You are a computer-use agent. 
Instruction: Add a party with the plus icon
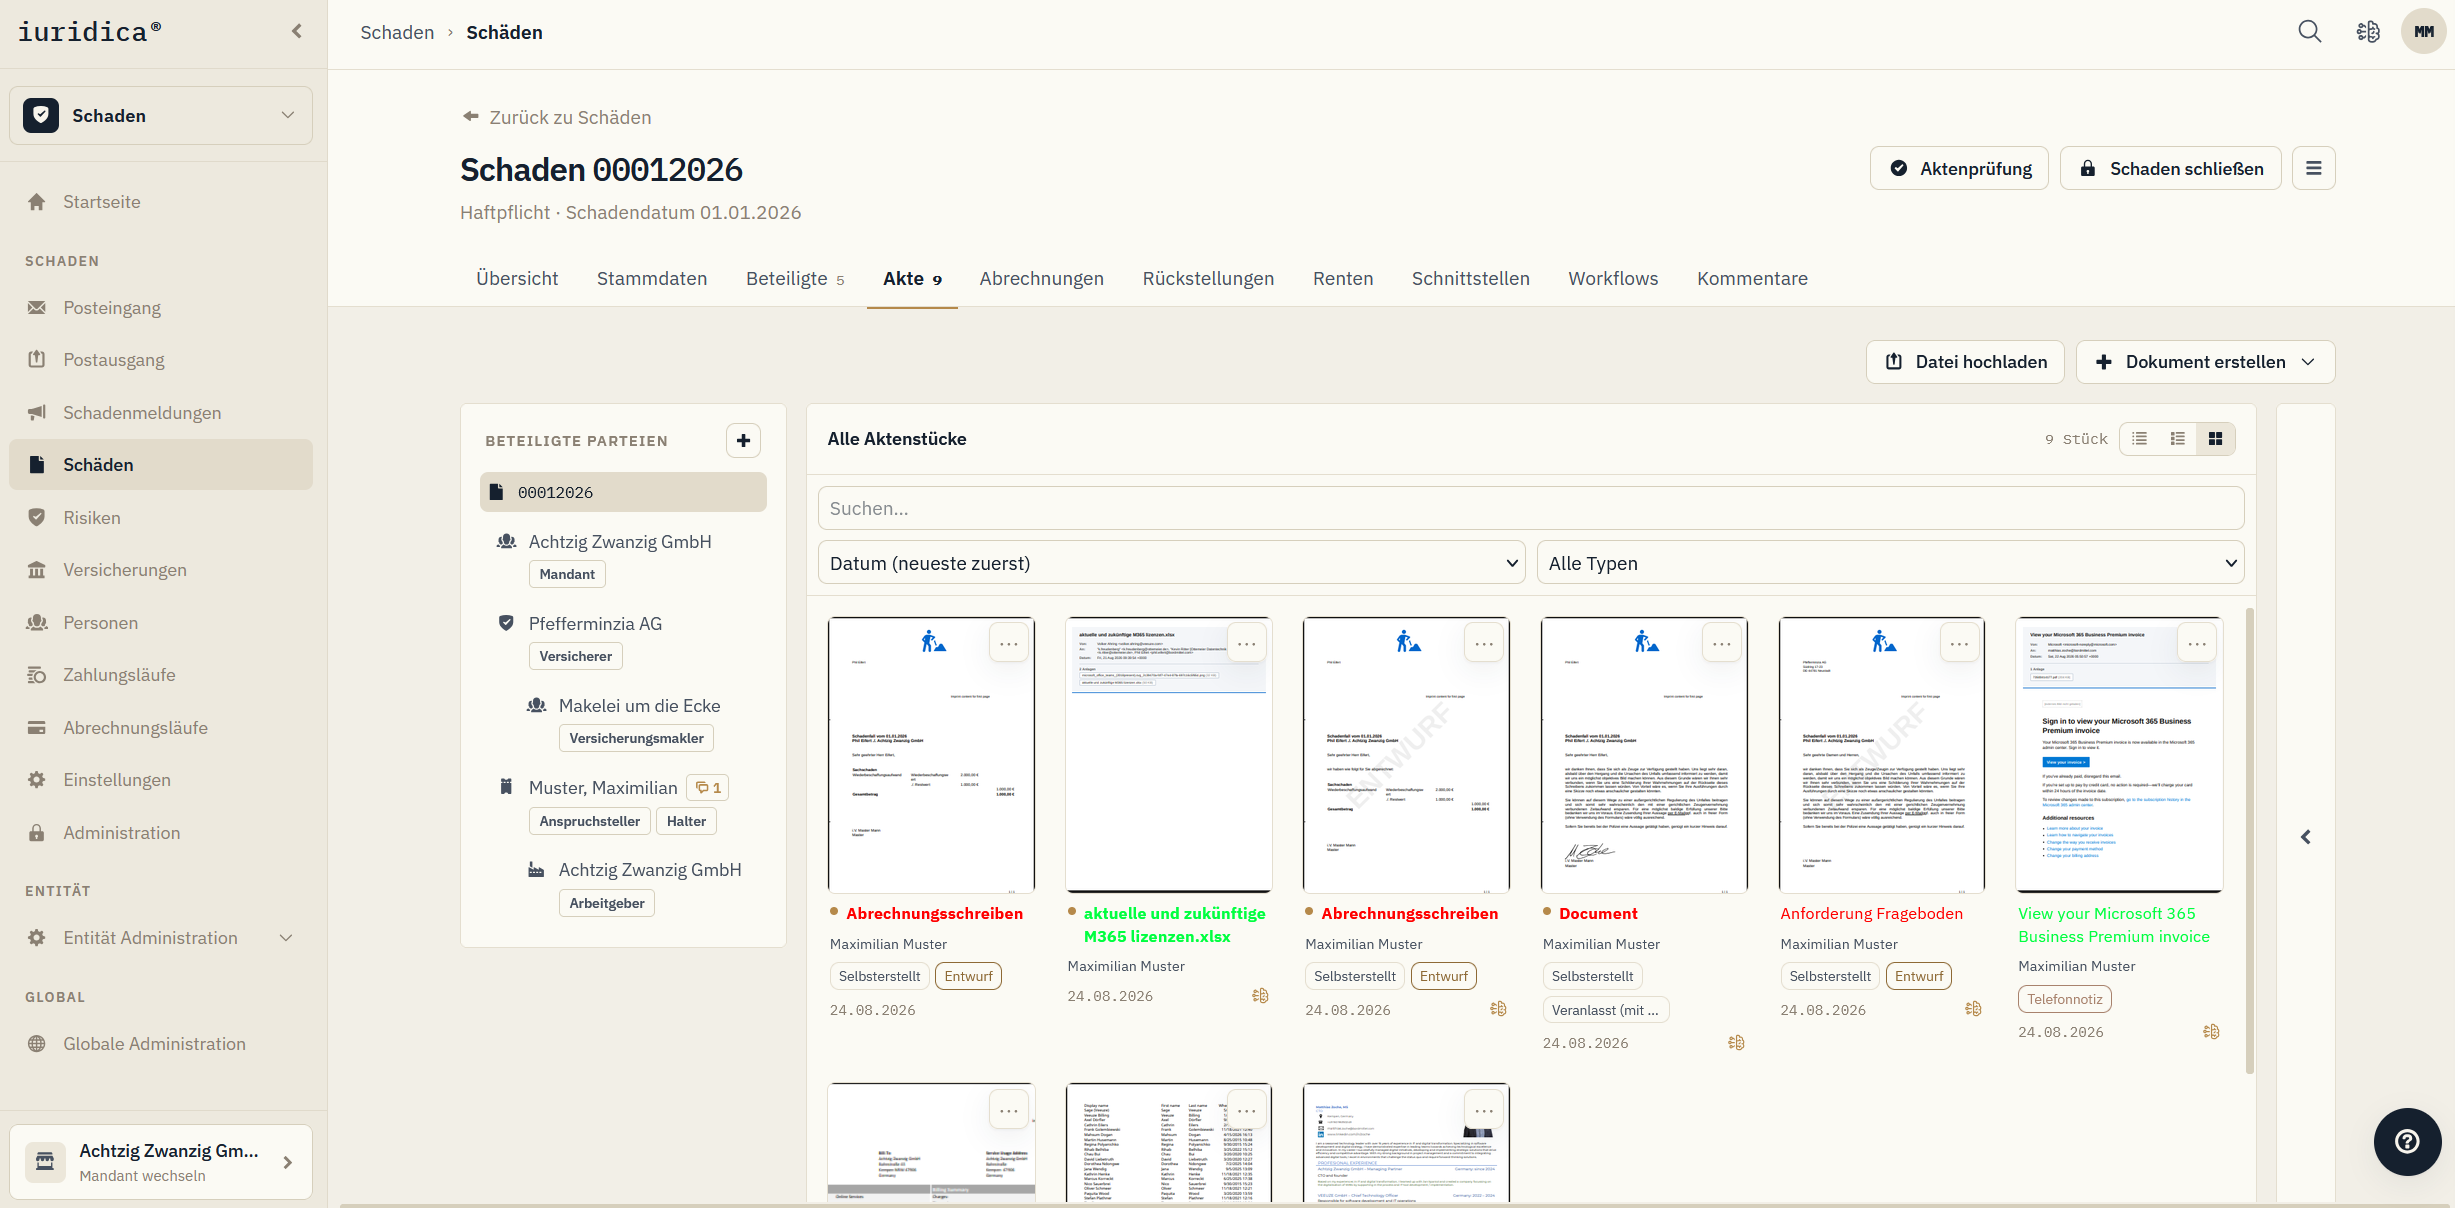click(x=743, y=440)
